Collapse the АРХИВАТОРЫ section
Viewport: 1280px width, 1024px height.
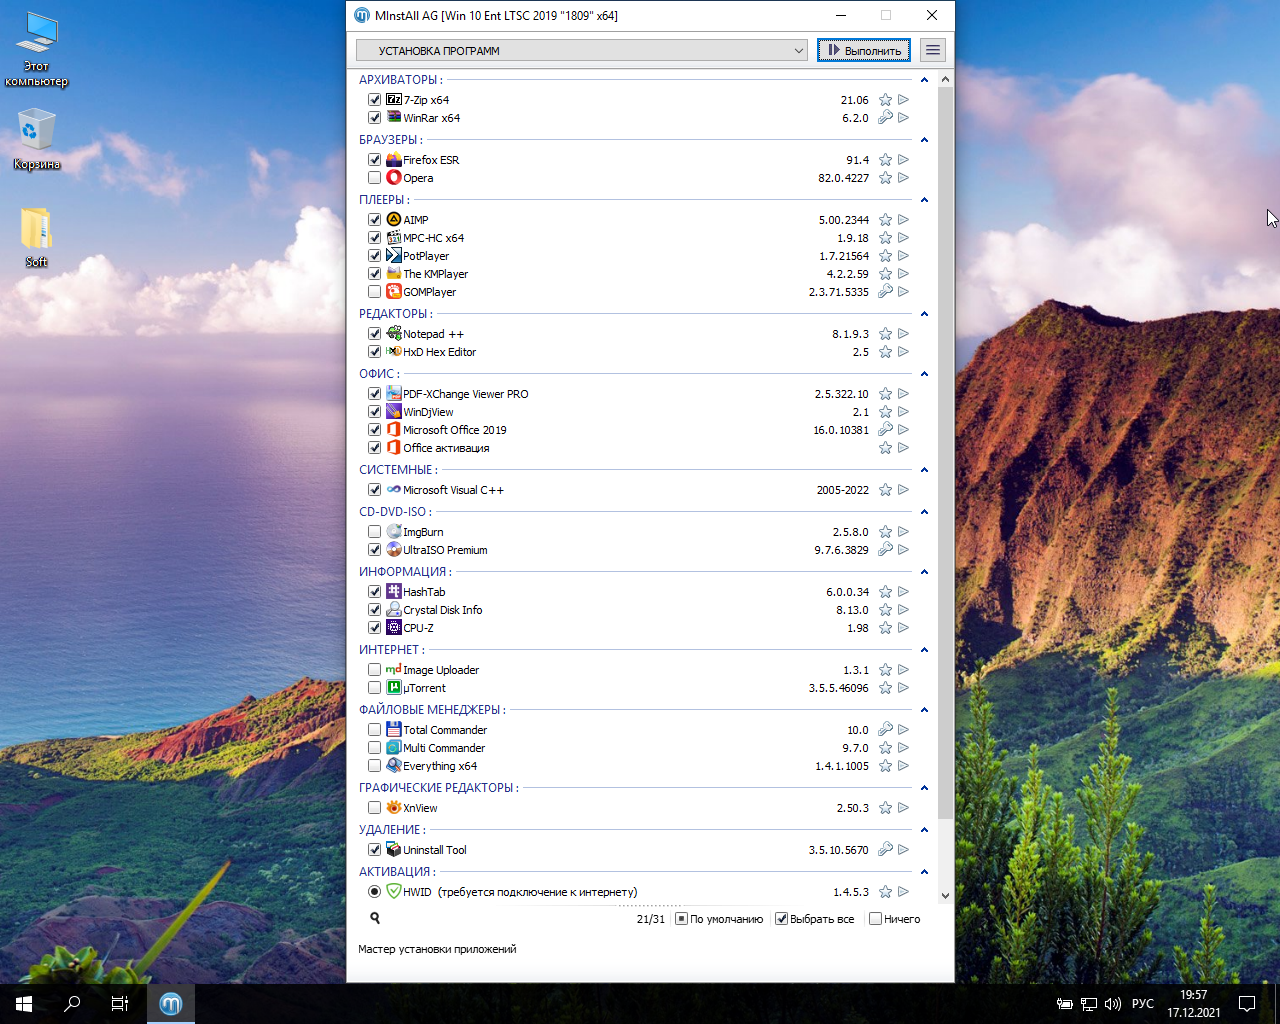tap(924, 80)
